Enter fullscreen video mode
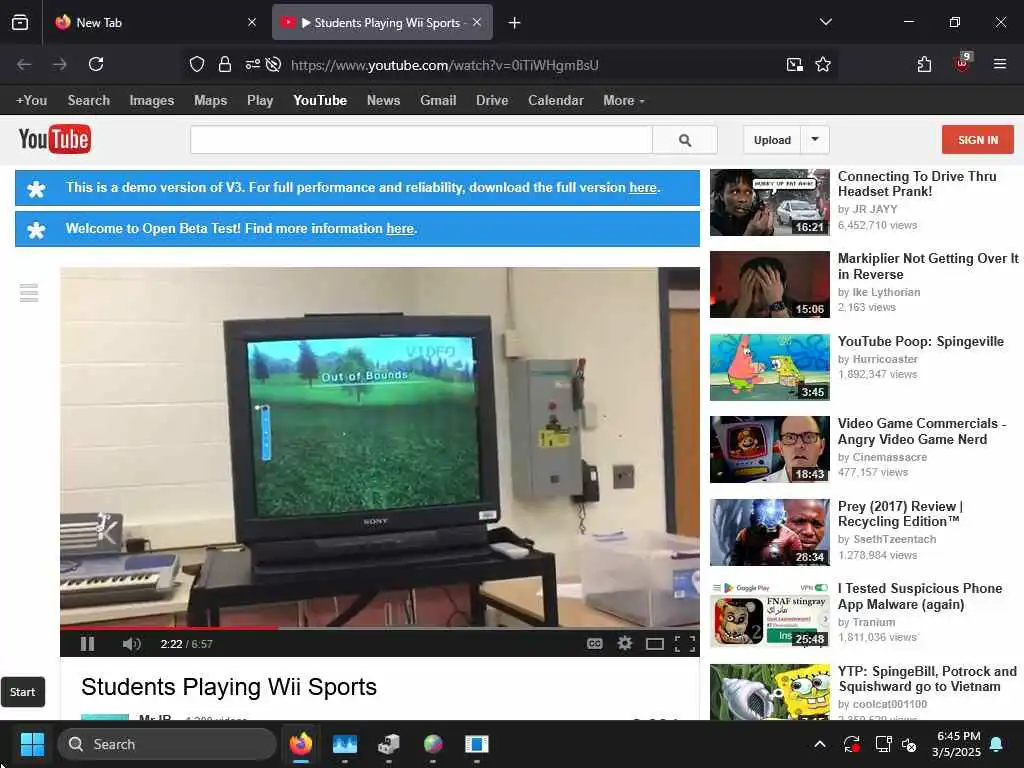 [684, 644]
